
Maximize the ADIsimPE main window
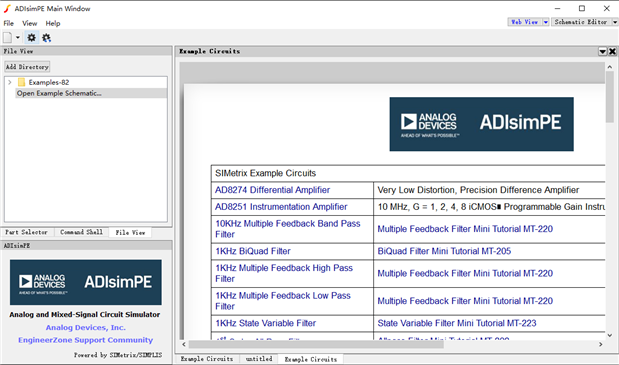(x=582, y=8)
